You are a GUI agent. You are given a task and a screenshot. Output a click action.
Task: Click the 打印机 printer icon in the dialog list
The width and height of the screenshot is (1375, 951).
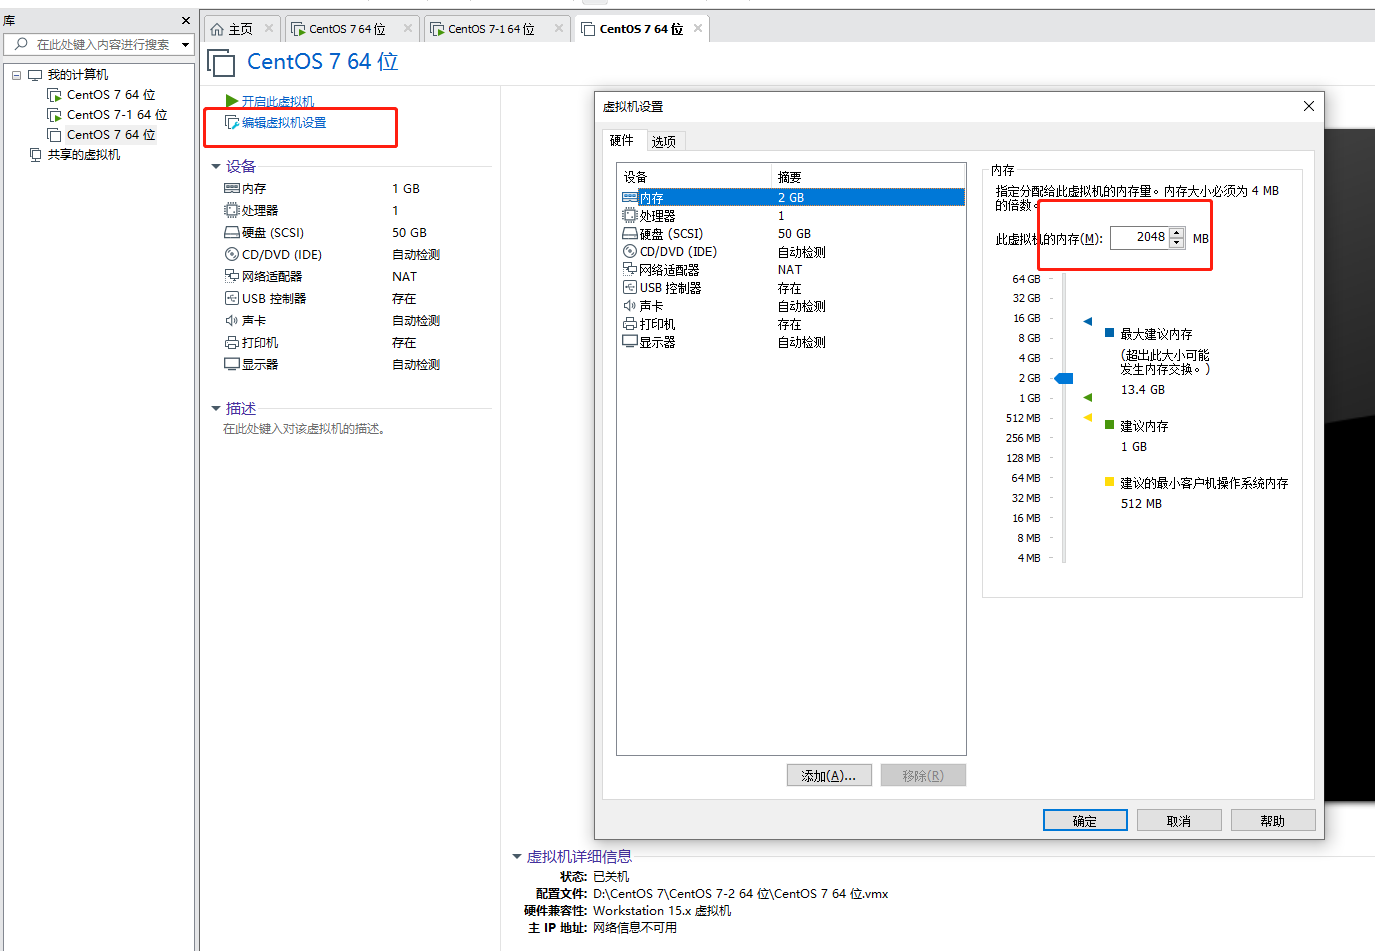(x=630, y=324)
